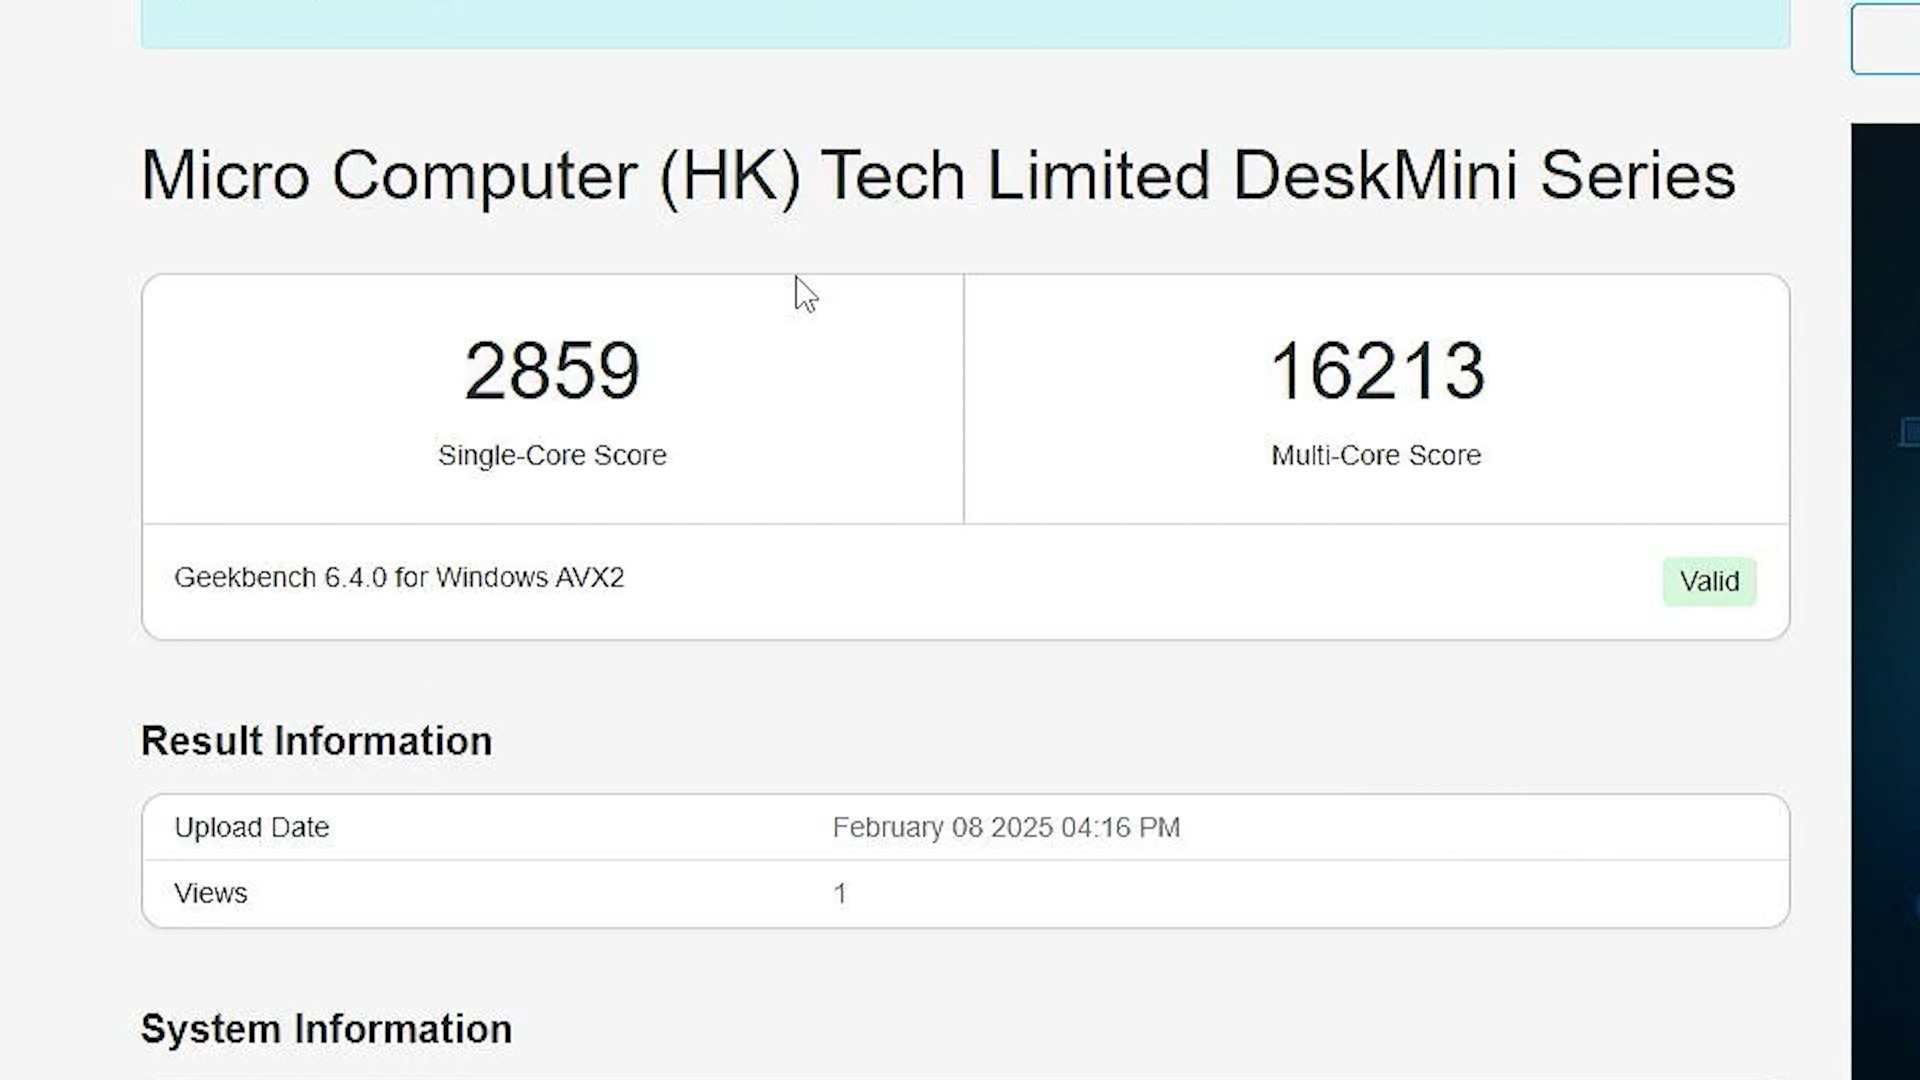1920x1080 pixels.
Task: Click the light teal banner at top
Action: click(x=965, y=22)
